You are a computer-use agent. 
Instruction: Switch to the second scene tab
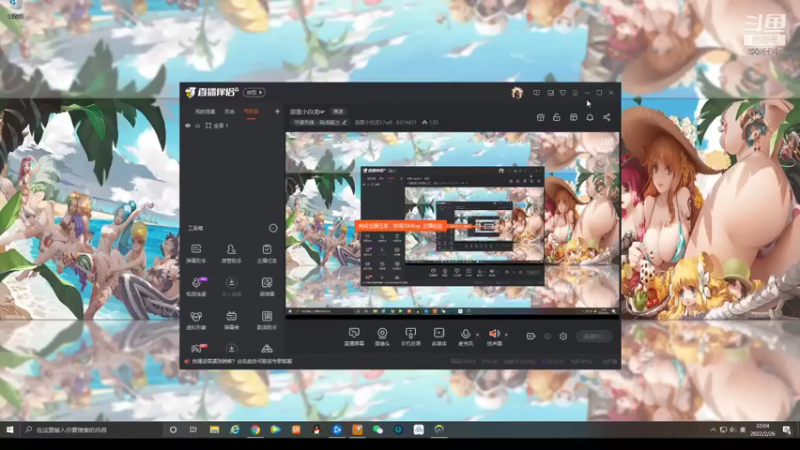(x=230, y=111)
